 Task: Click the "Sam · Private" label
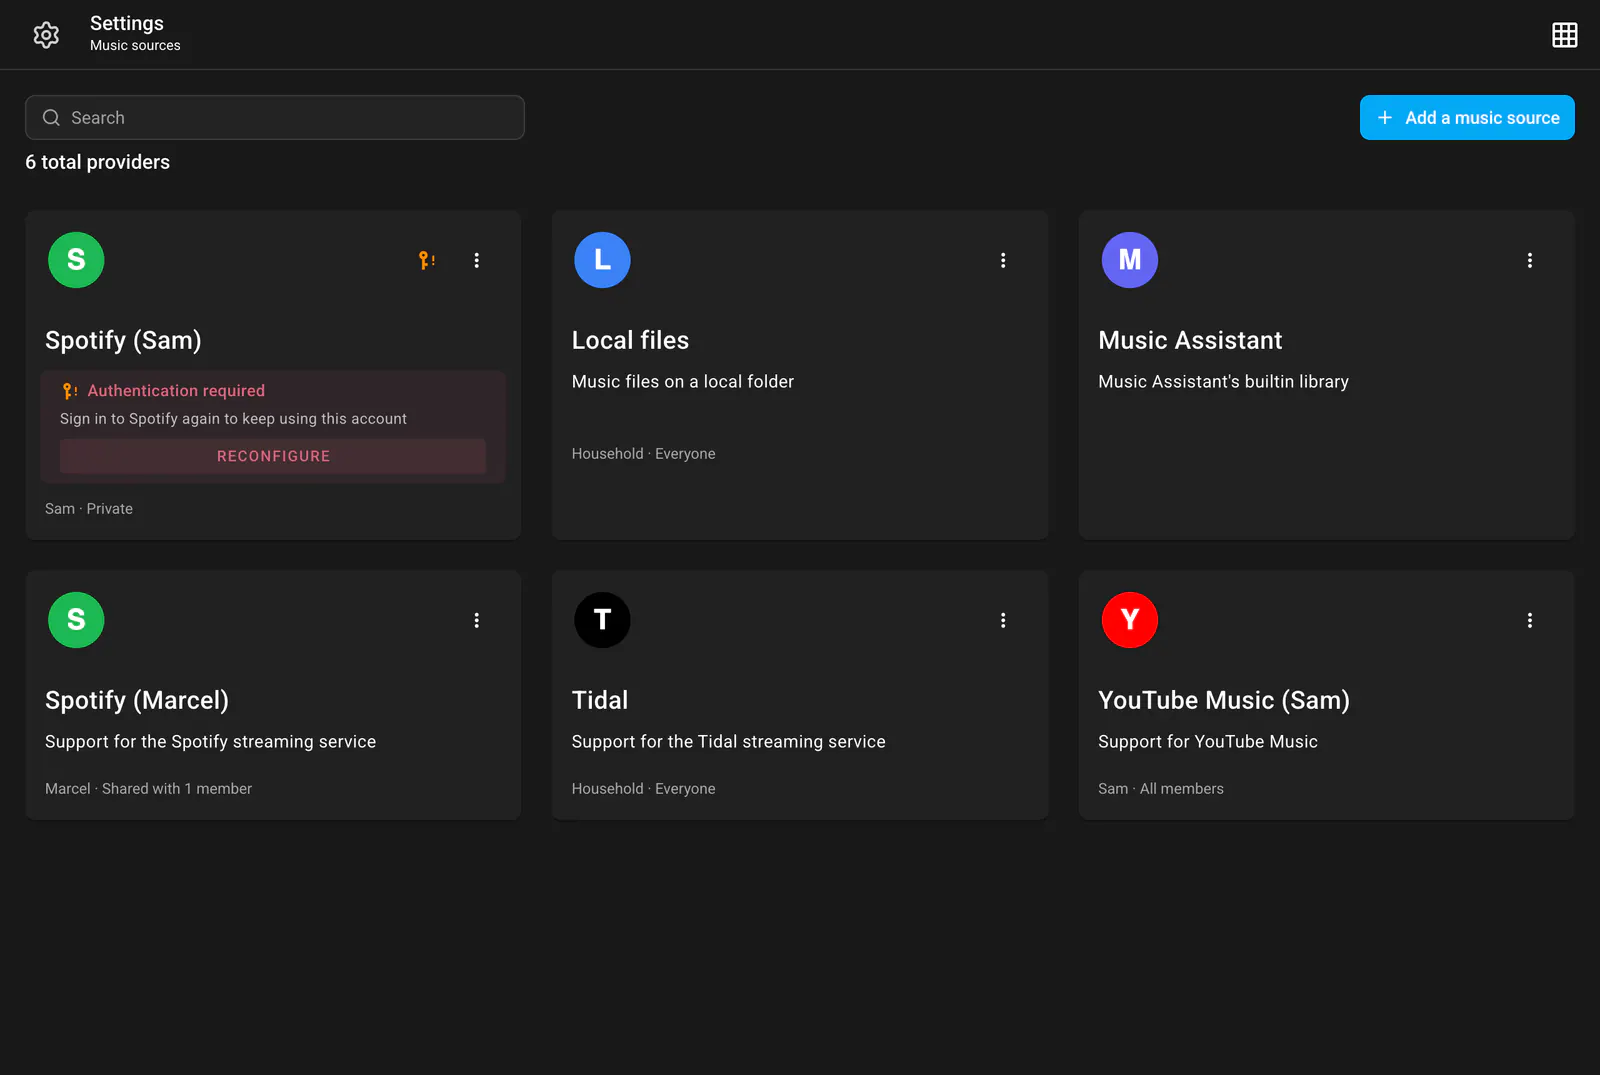click(x=89, y=509)
